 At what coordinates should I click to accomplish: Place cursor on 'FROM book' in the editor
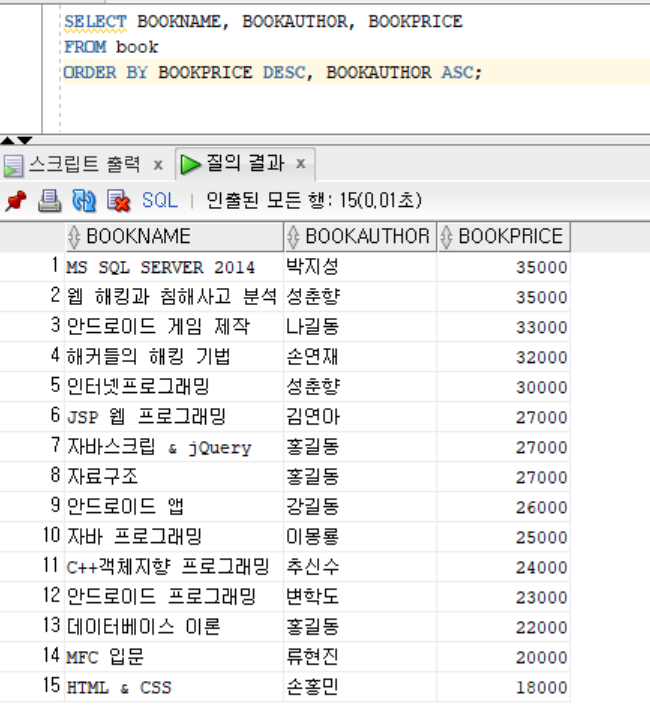coord(111,47)
